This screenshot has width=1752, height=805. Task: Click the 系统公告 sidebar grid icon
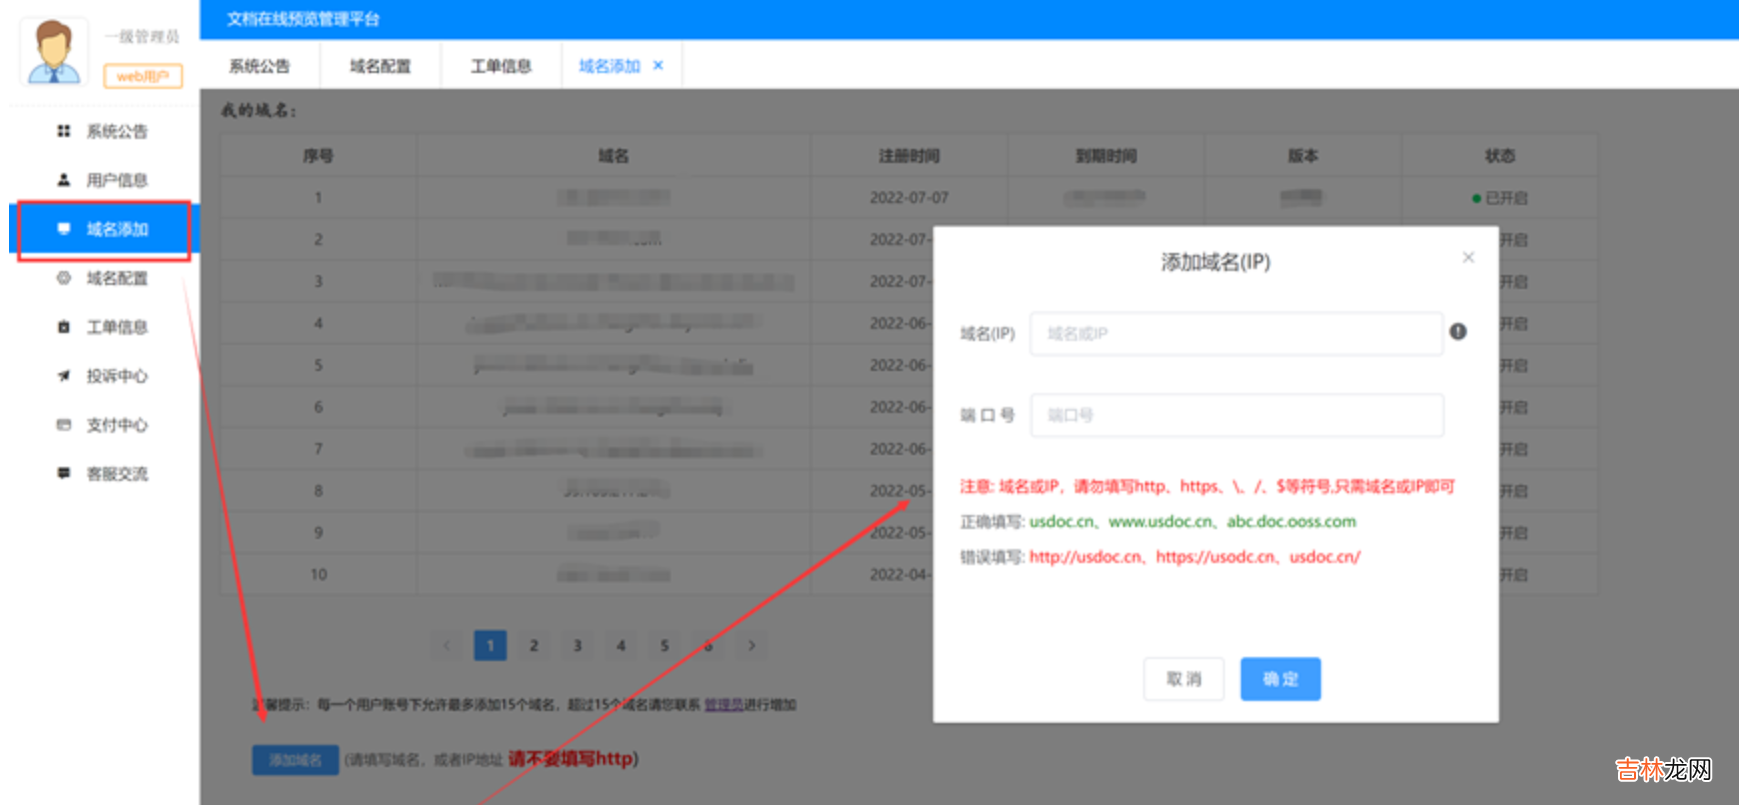(x=64, y=131)
